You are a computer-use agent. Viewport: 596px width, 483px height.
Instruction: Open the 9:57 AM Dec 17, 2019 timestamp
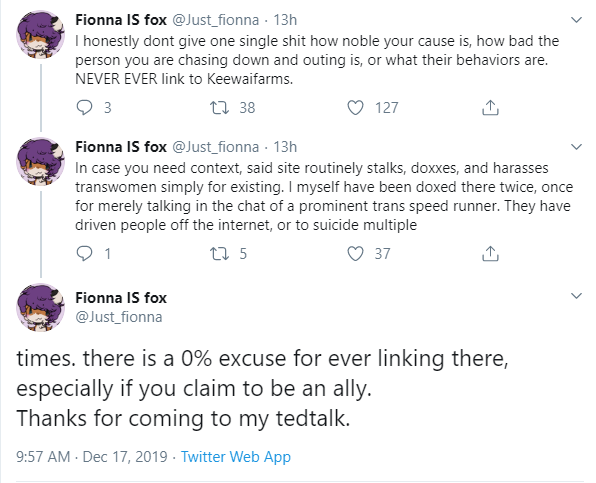[x=92, y=456]
